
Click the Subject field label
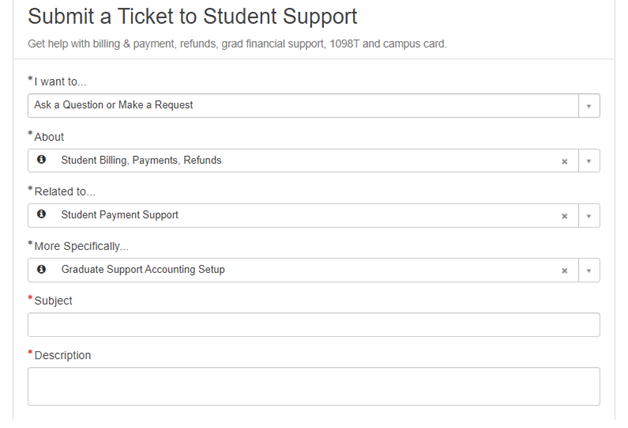[53, 300]
